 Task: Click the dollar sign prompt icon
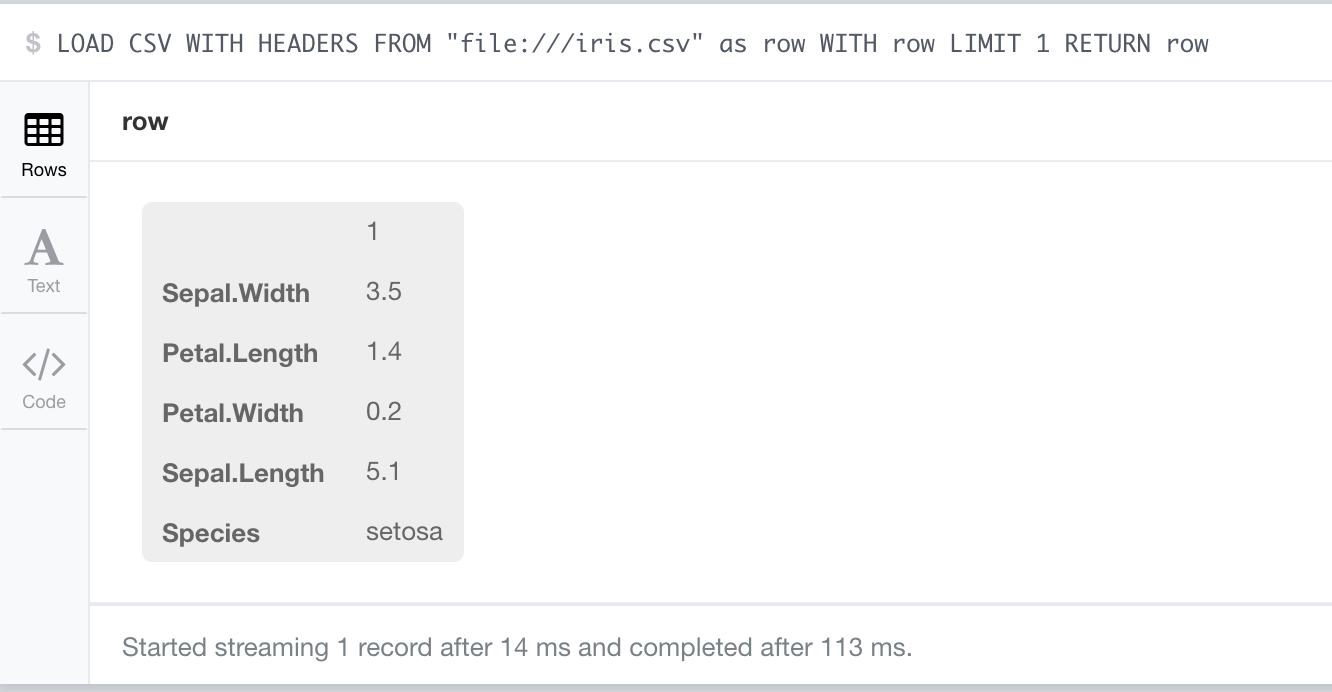(33, 43)
